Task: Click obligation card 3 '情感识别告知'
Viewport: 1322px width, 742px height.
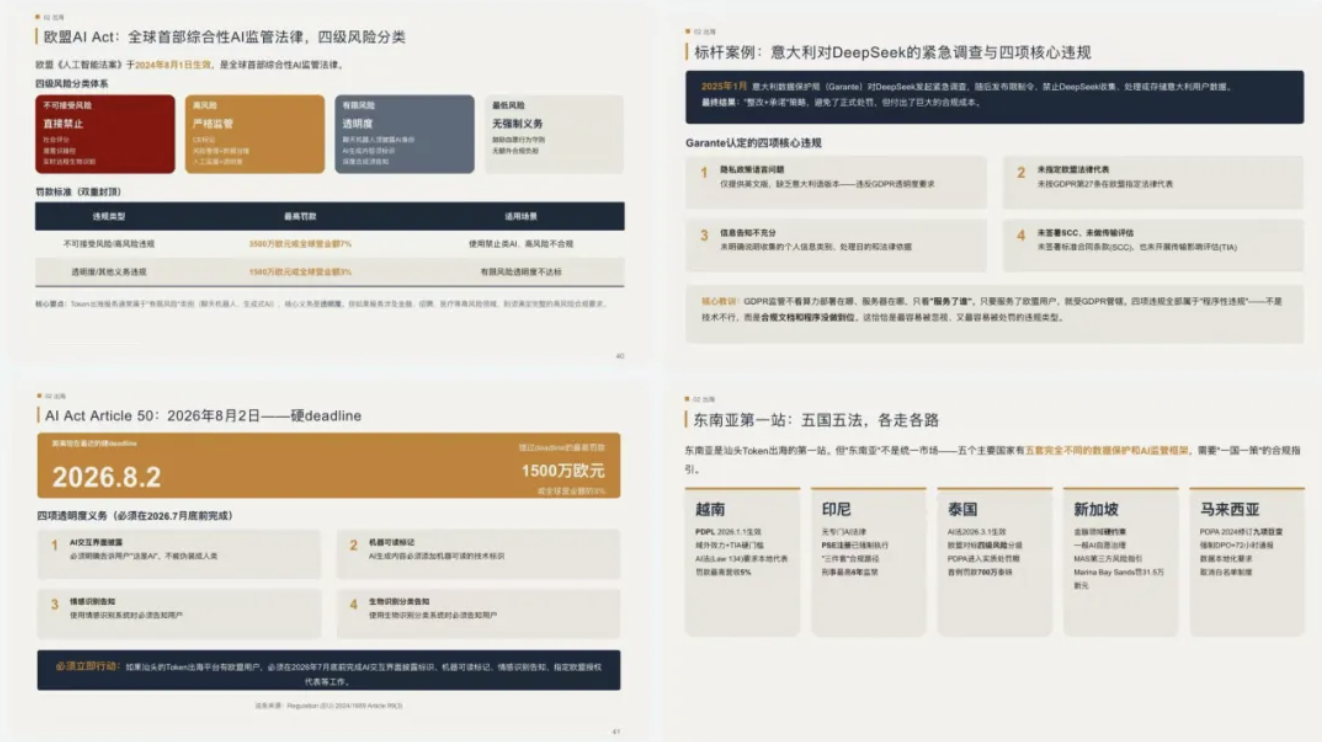Action: (179, 613)
